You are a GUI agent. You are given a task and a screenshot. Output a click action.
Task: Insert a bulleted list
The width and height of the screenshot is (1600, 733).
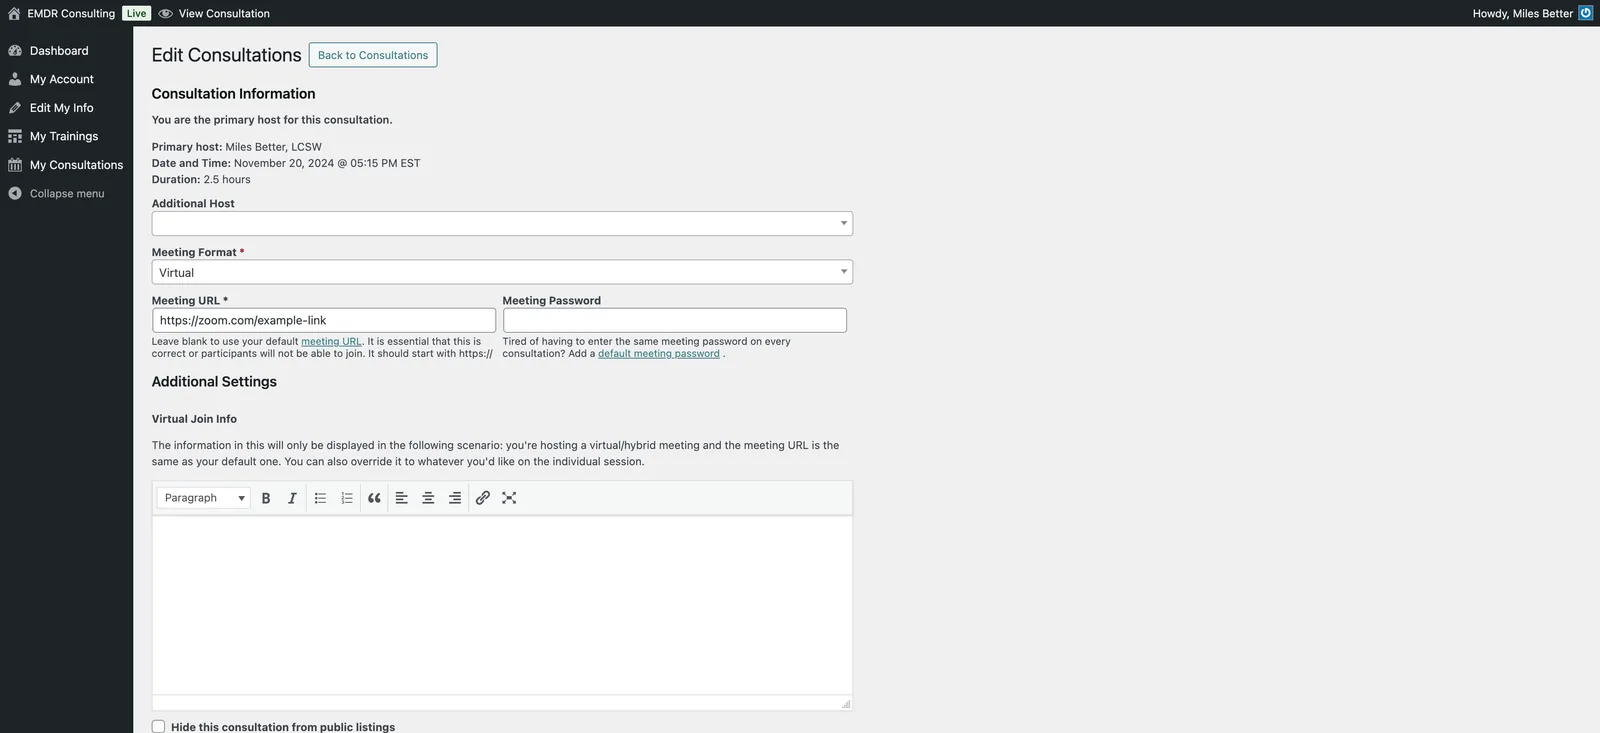tap(320, 498)
